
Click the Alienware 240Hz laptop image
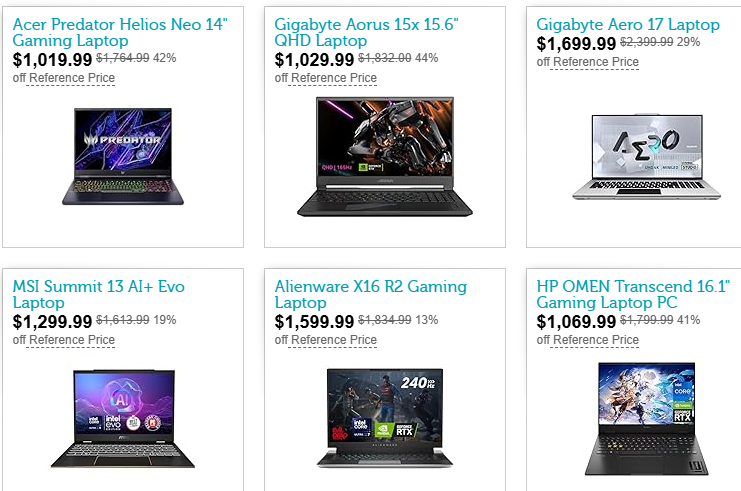coord(385,419)
